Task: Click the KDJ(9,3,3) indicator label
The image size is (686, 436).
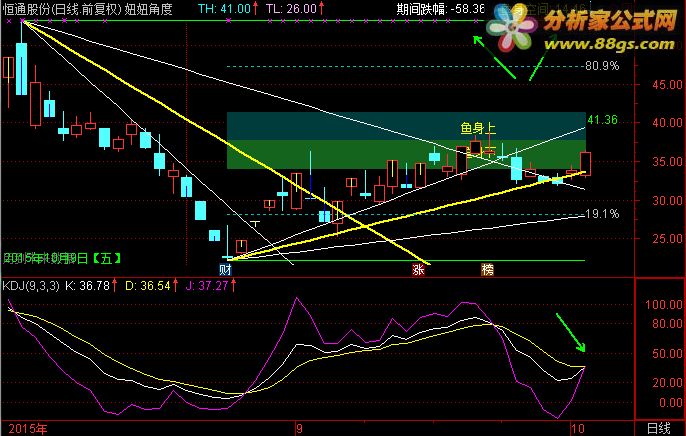Action: (31, 286)
